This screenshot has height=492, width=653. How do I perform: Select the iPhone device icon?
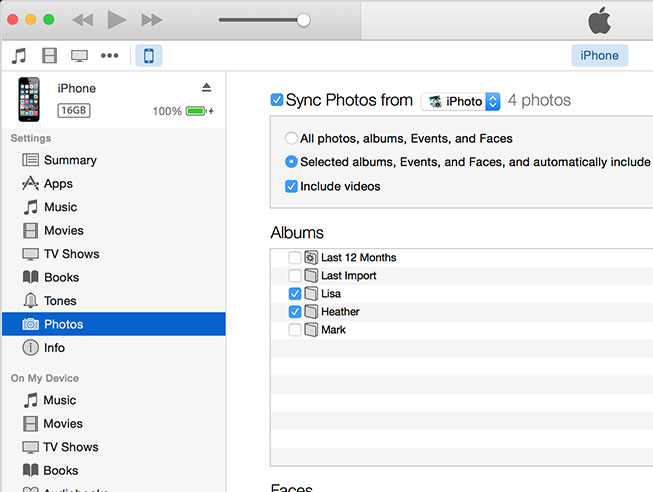tap(148, 55)
